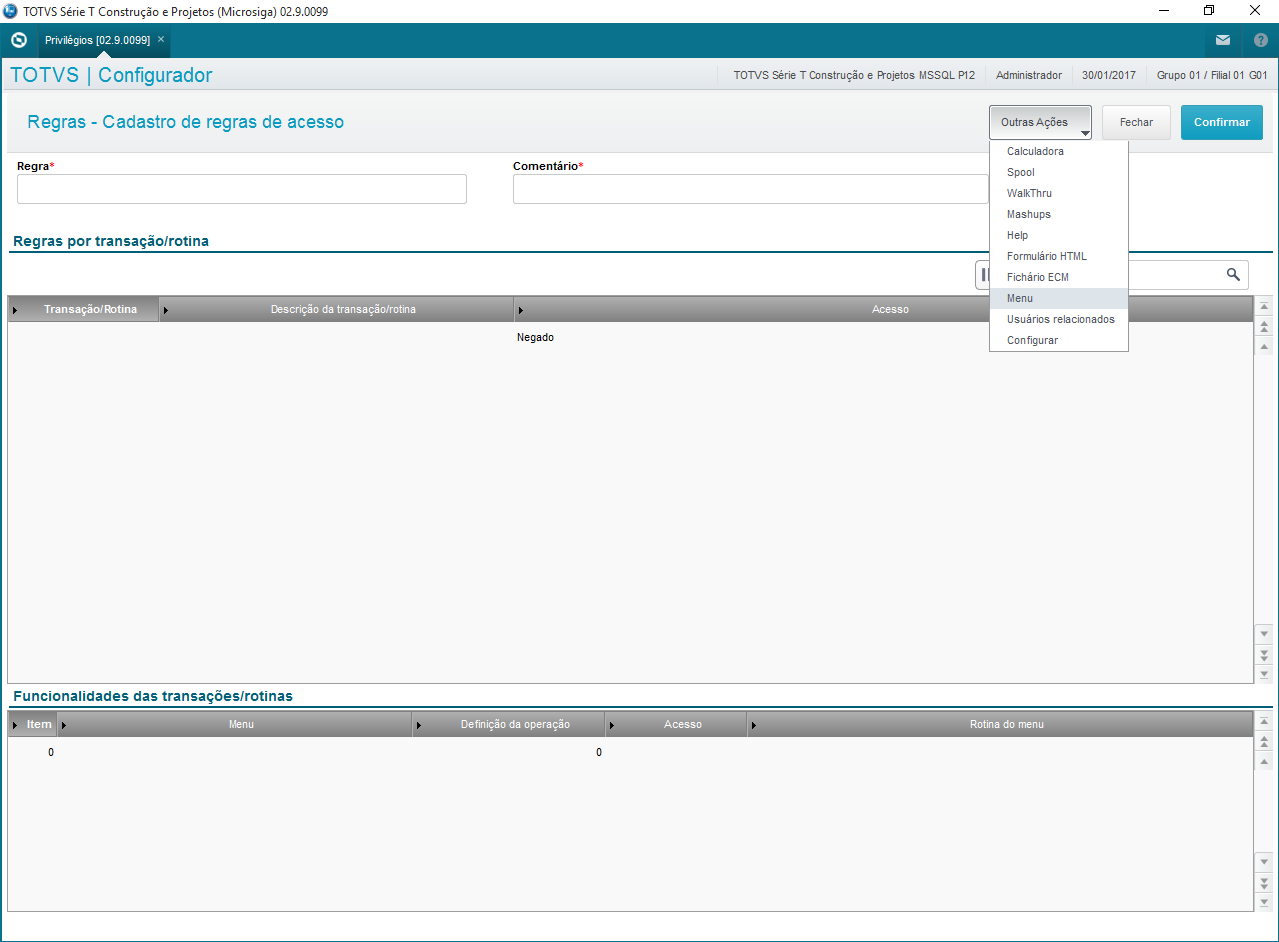Collapse the Outras Ações dropdown
The height and width of the screenshot is (942, 1279).
(1040, 122)
